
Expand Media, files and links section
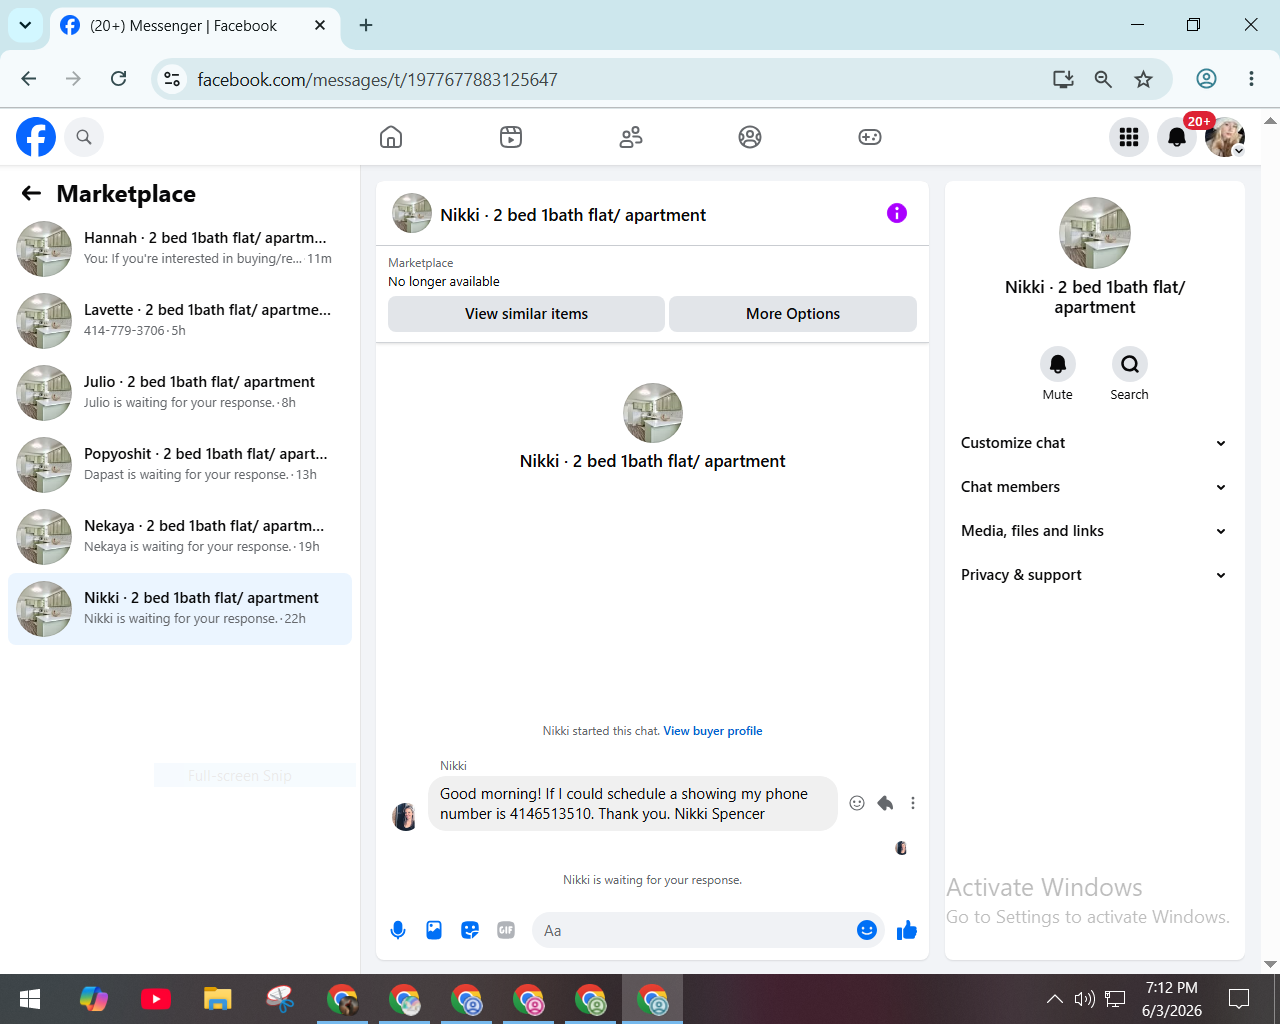click(x=1094, y=531)
